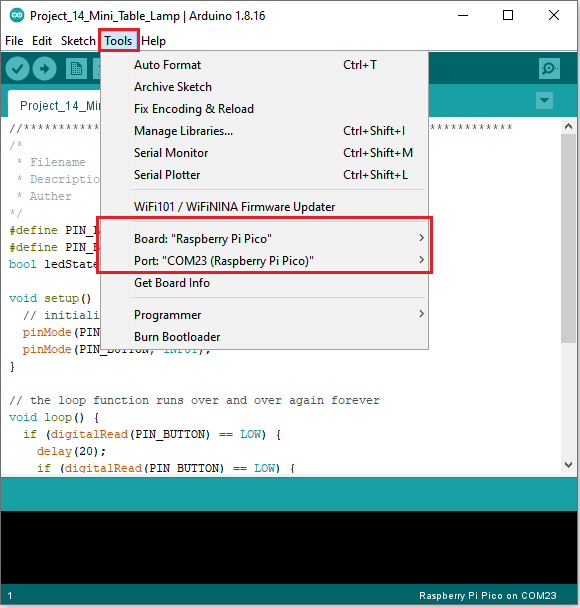Viewport: 580px width, 608px height.
Task: Click the New sketch page icon
Action: [76, 69]
